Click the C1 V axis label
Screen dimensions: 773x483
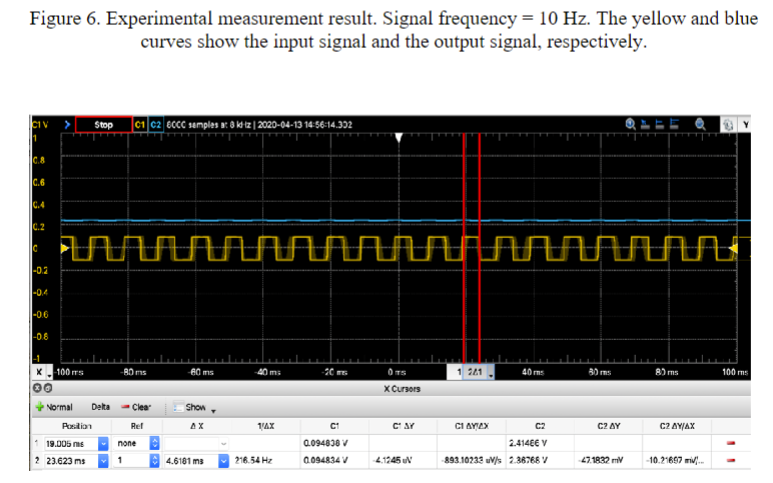click(40, 125)
